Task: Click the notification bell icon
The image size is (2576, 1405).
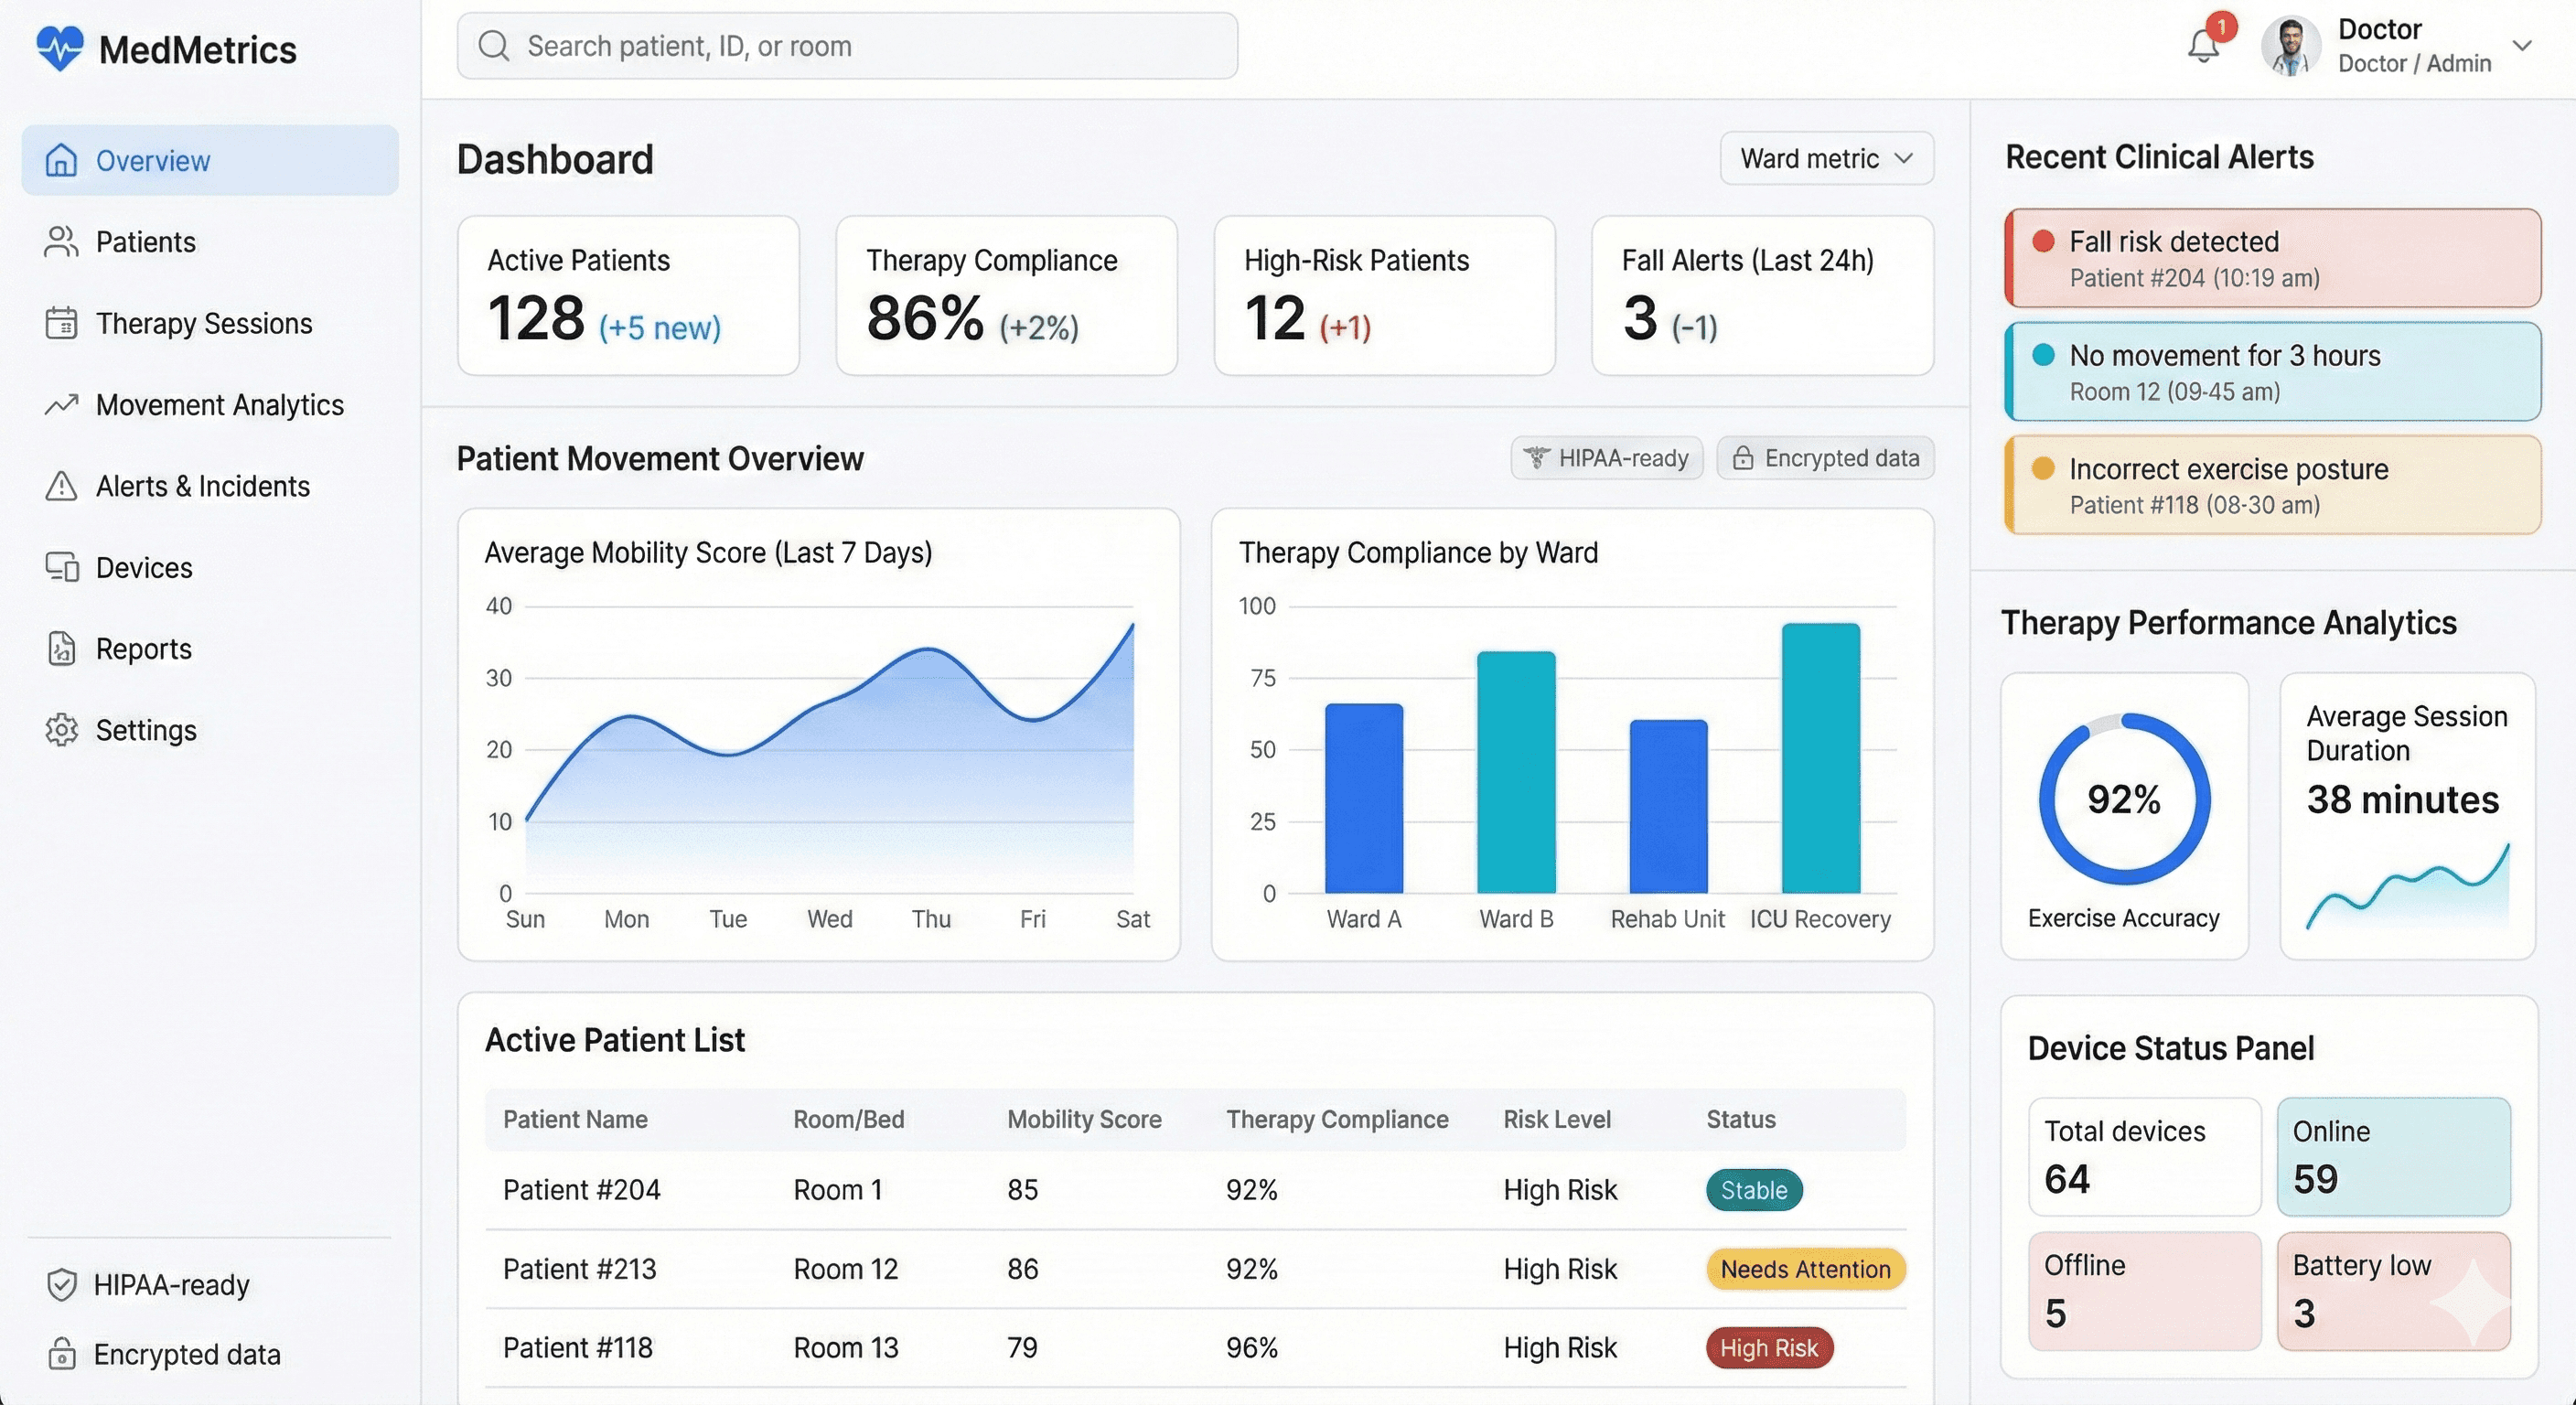Action: point(2203,46)
